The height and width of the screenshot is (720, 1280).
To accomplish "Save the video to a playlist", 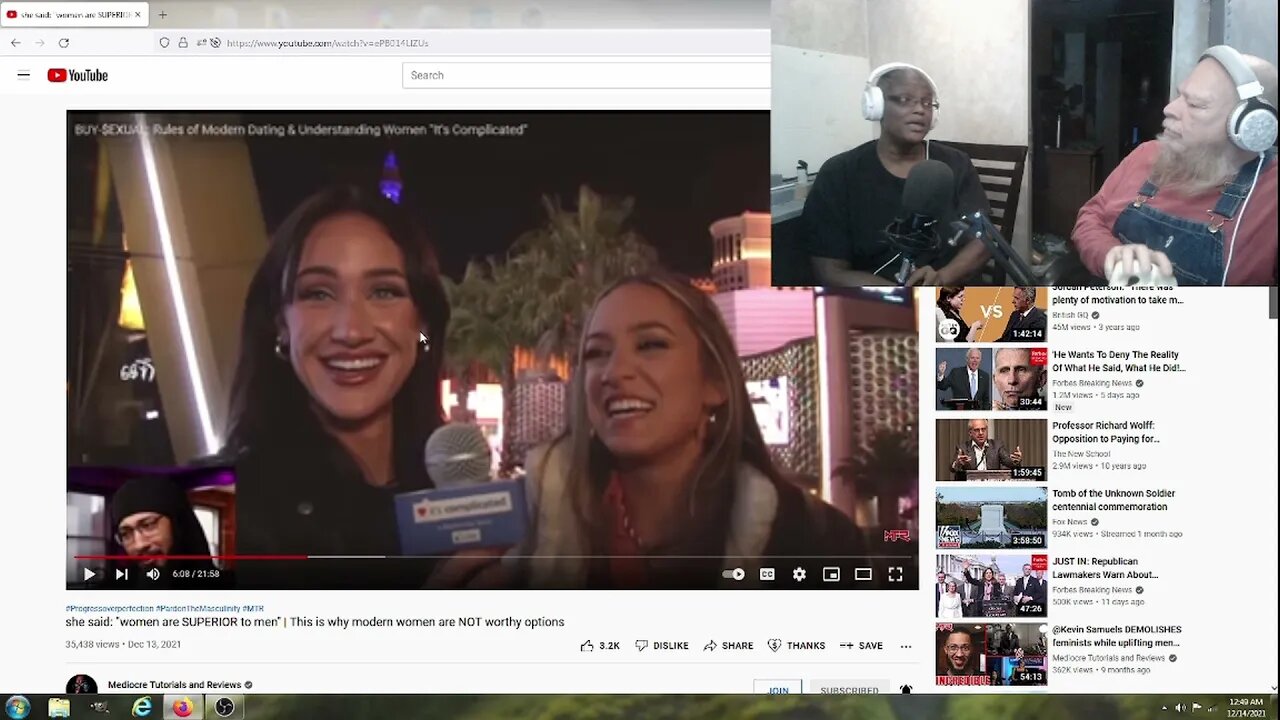I will click(x=861, y=646).
